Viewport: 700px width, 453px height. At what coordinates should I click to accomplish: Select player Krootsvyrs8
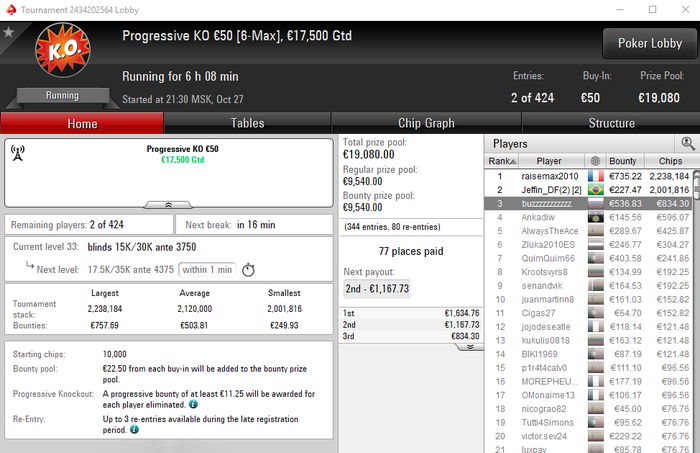coord(544,272)
